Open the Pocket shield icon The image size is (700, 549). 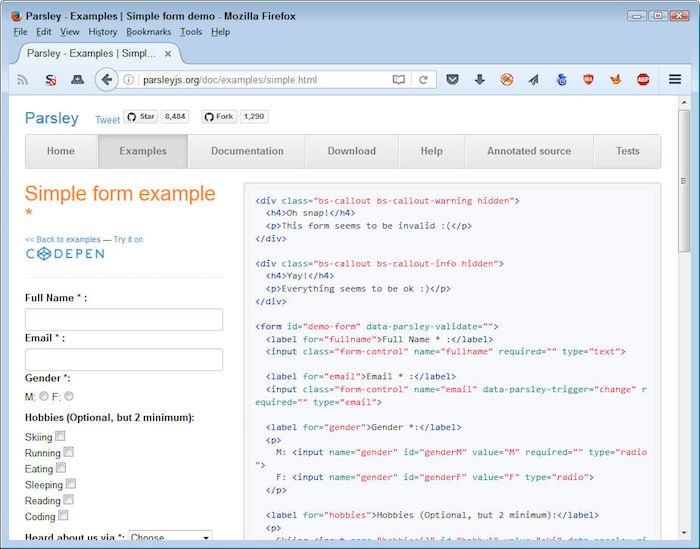coord(452,80)
